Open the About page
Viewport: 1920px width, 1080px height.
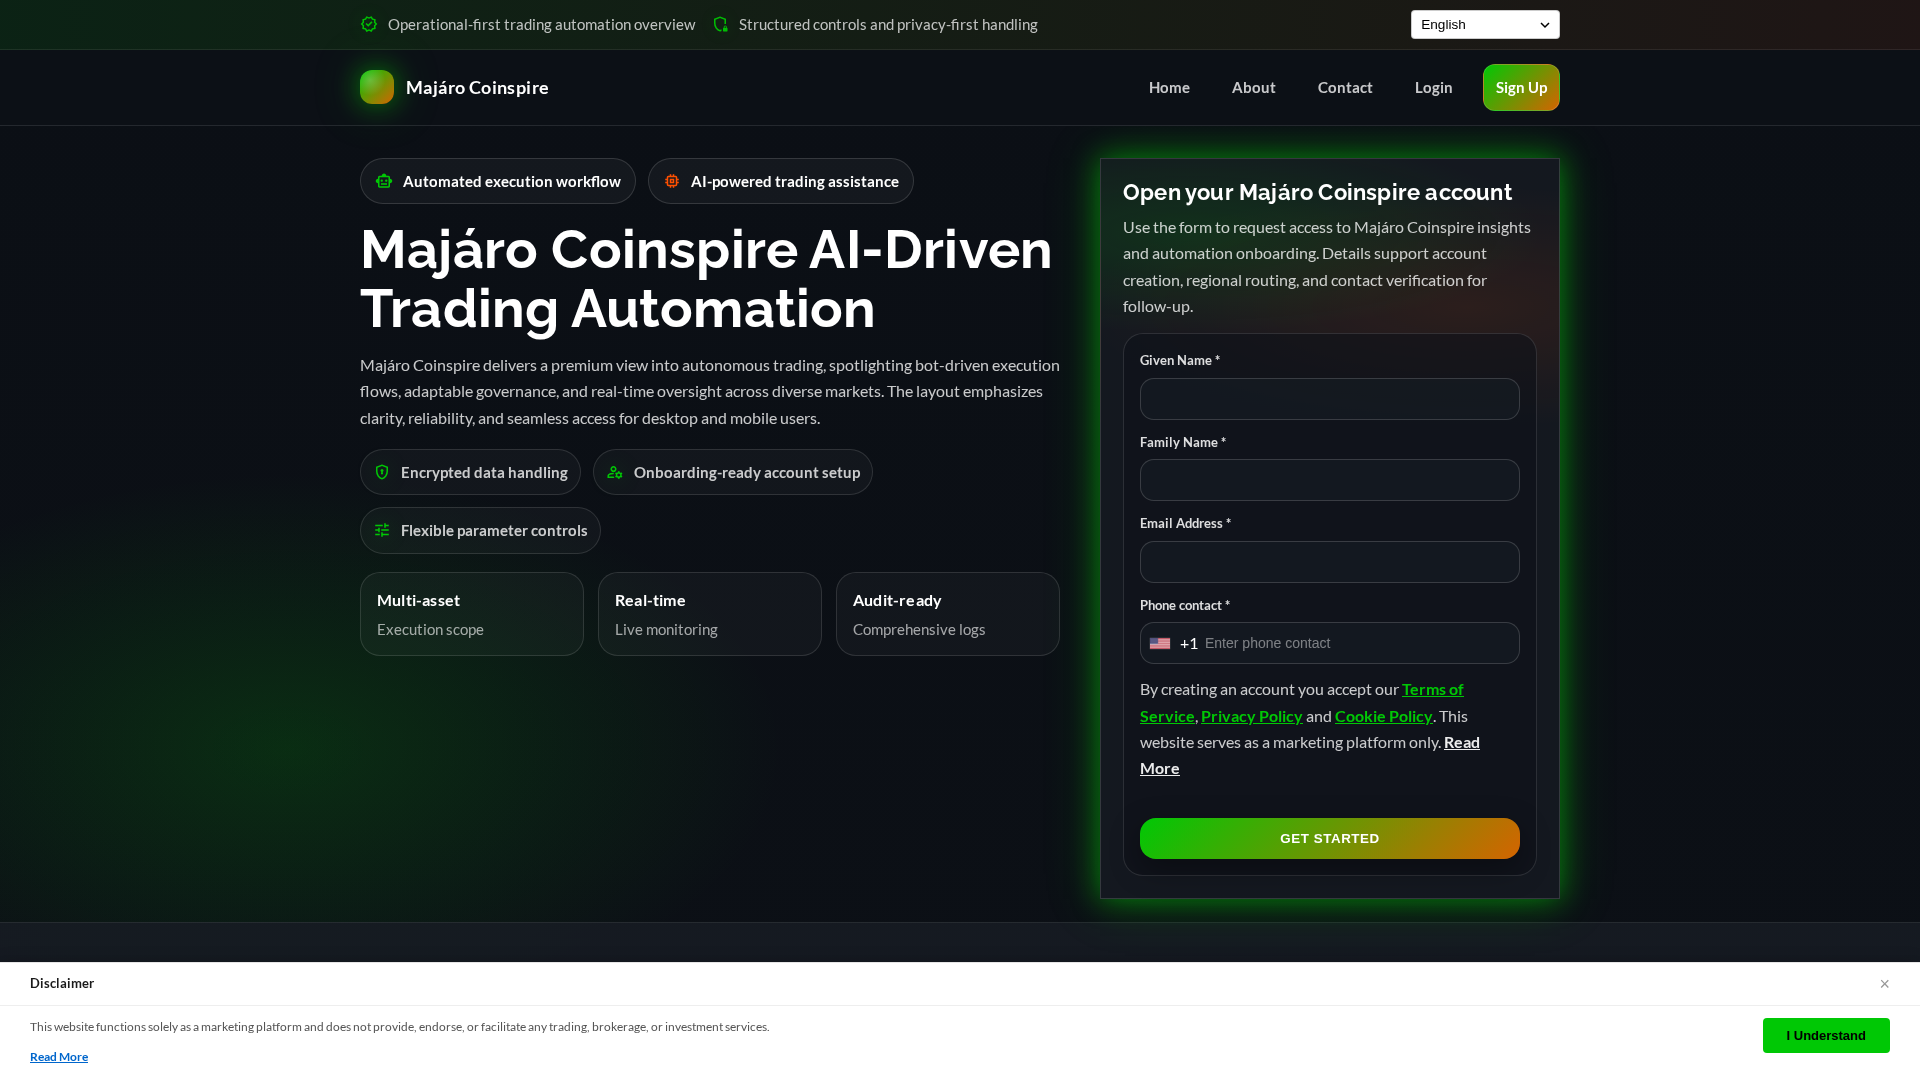click(x=1253, y=87)
